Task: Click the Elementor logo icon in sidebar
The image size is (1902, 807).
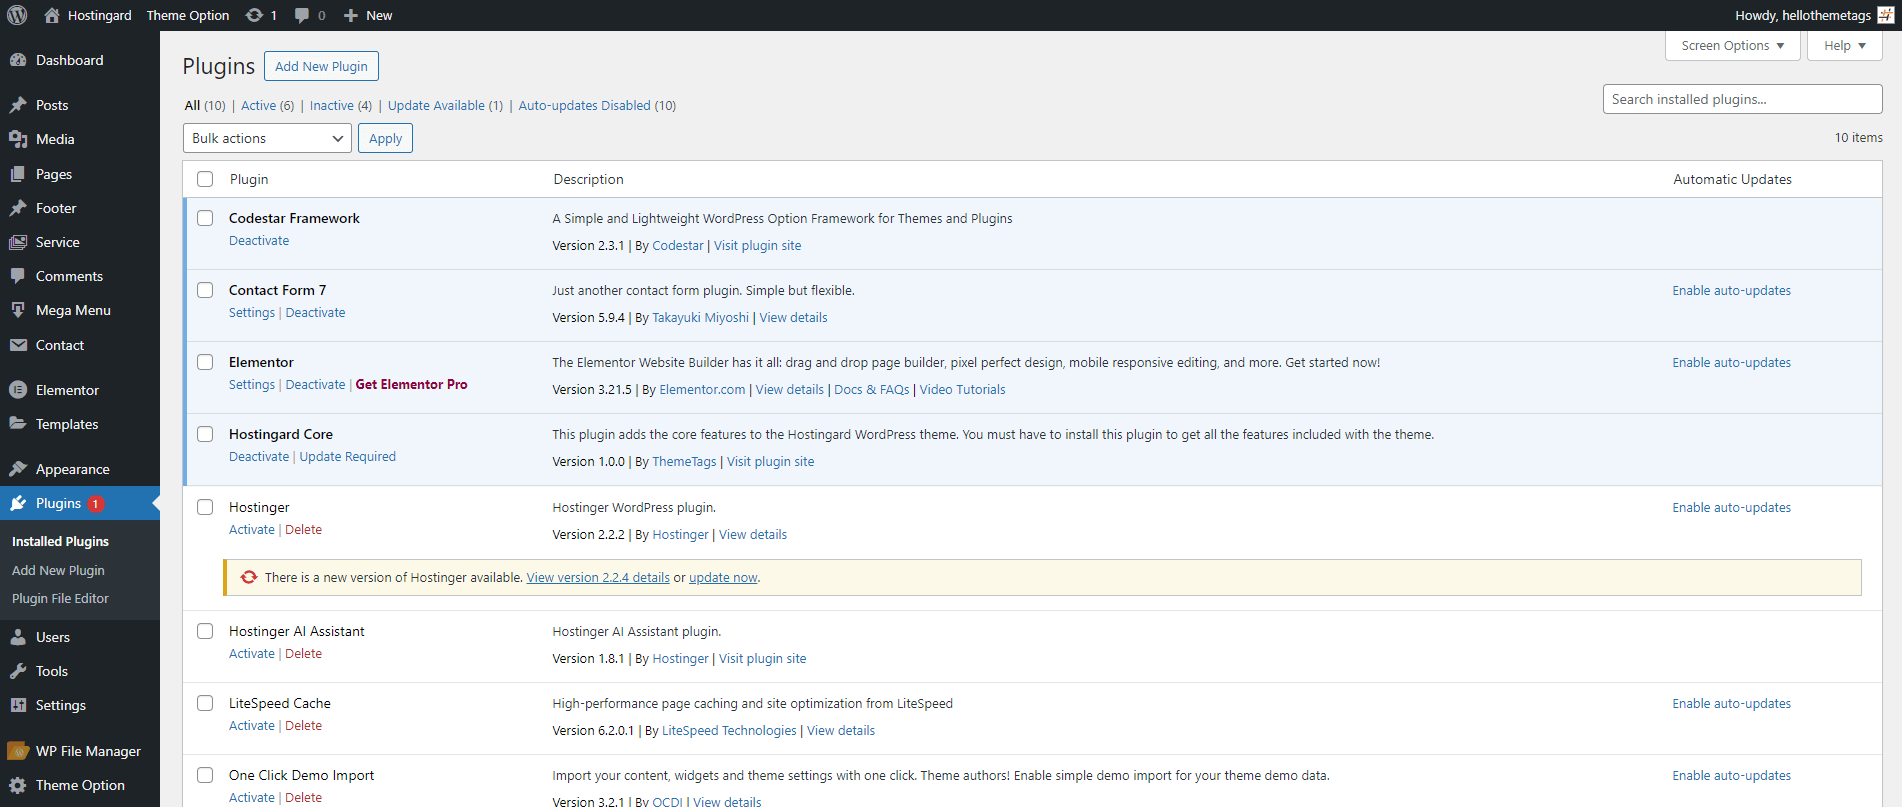Action: tap(18, 390)
